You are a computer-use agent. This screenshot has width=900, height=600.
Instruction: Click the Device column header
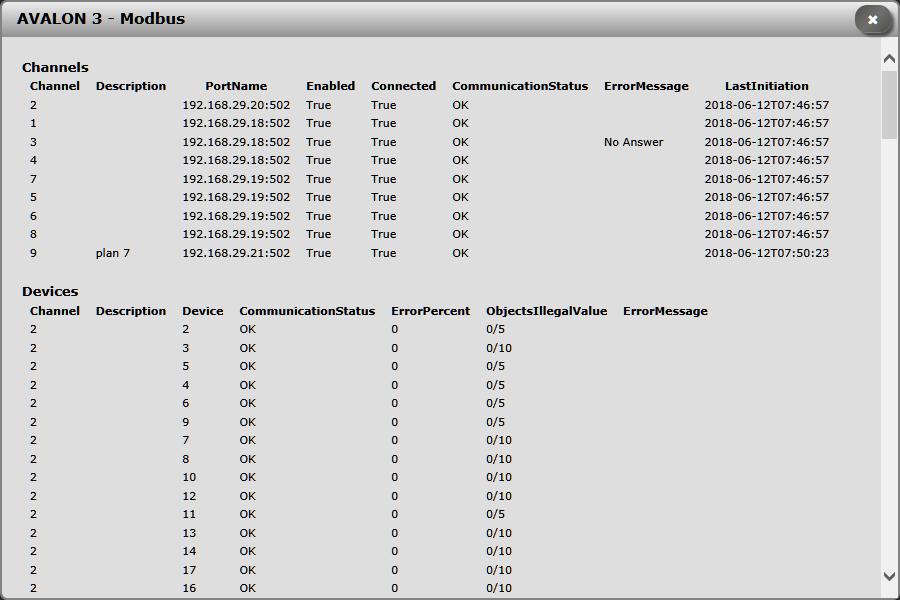[203, 311]
